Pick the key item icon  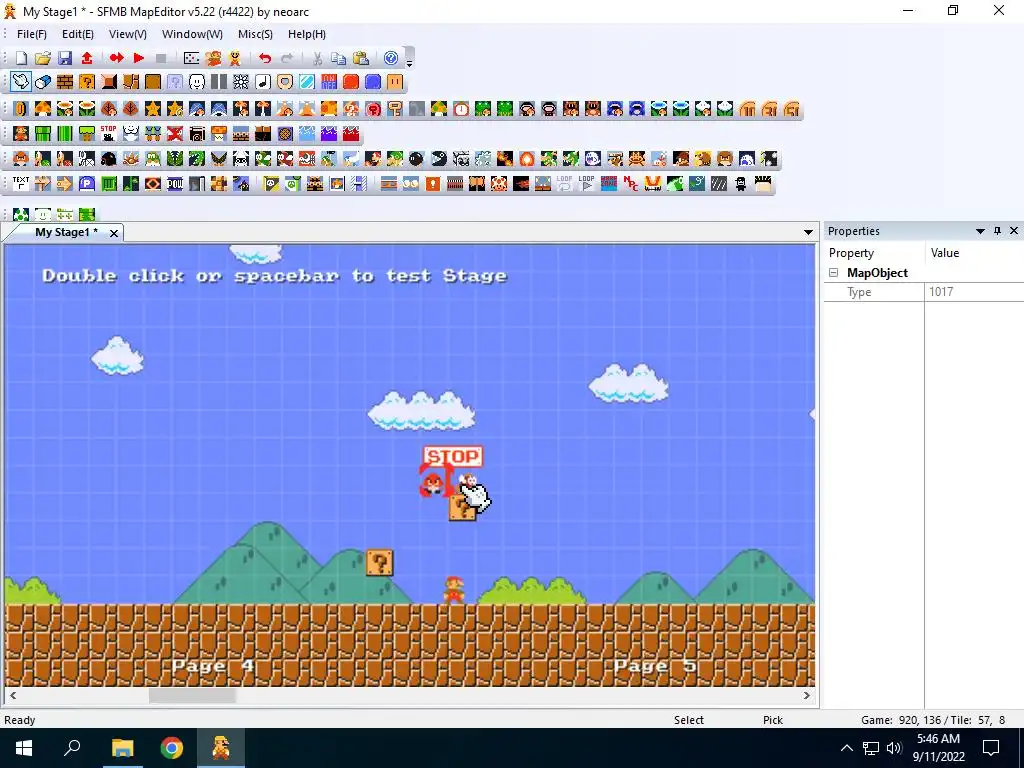point(395,109)
